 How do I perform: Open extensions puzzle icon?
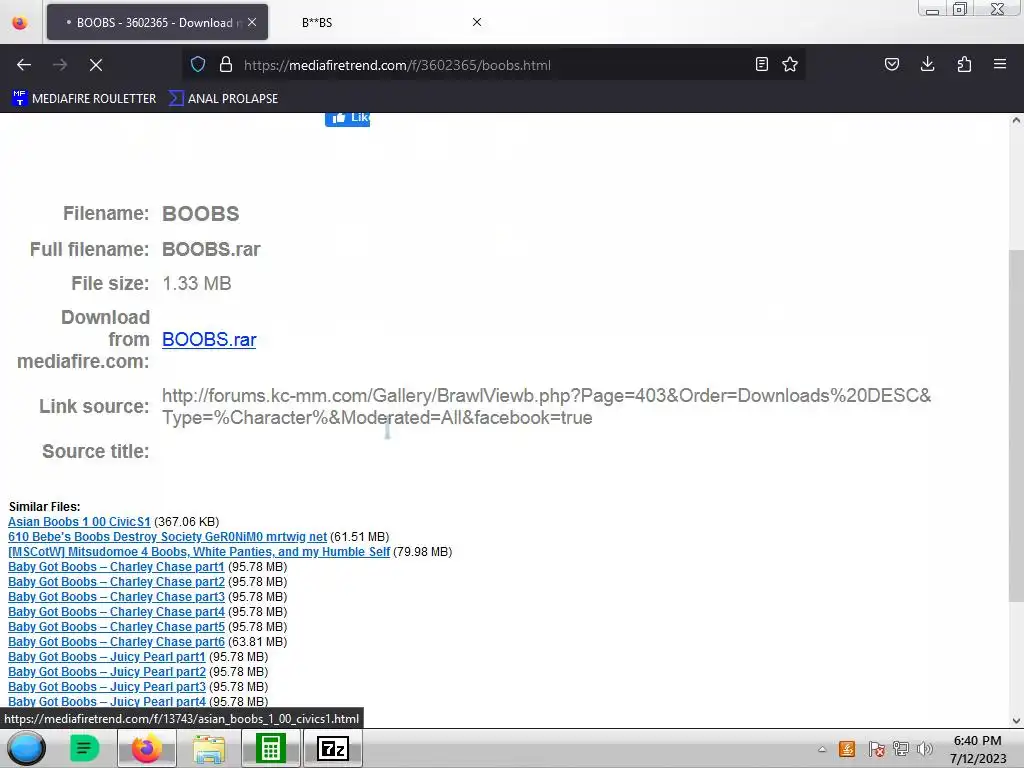click(x=964, y=64)
